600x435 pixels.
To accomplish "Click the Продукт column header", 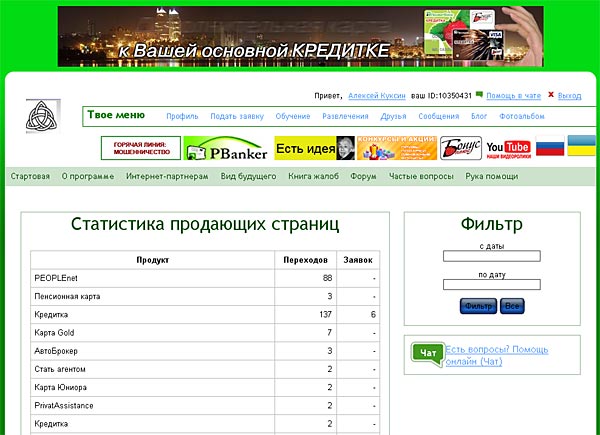I will 153,260.
